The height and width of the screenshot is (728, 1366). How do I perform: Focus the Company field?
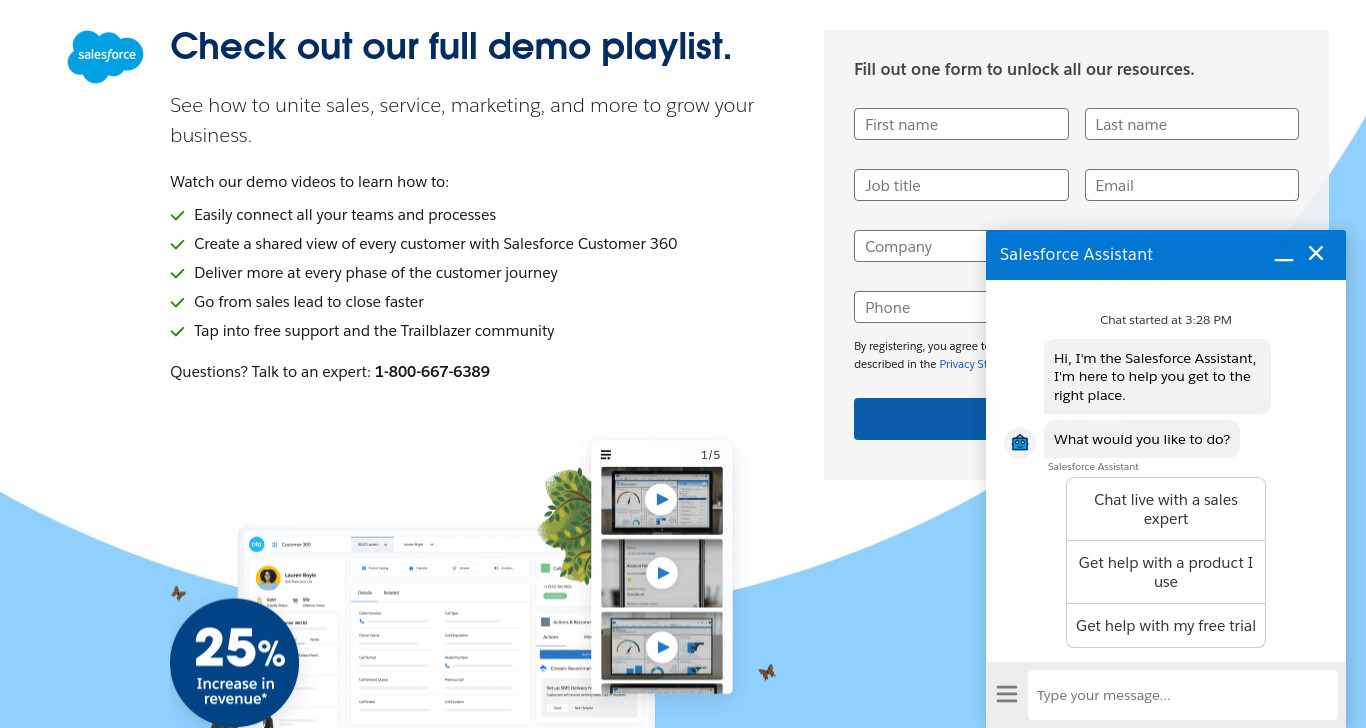920,246
